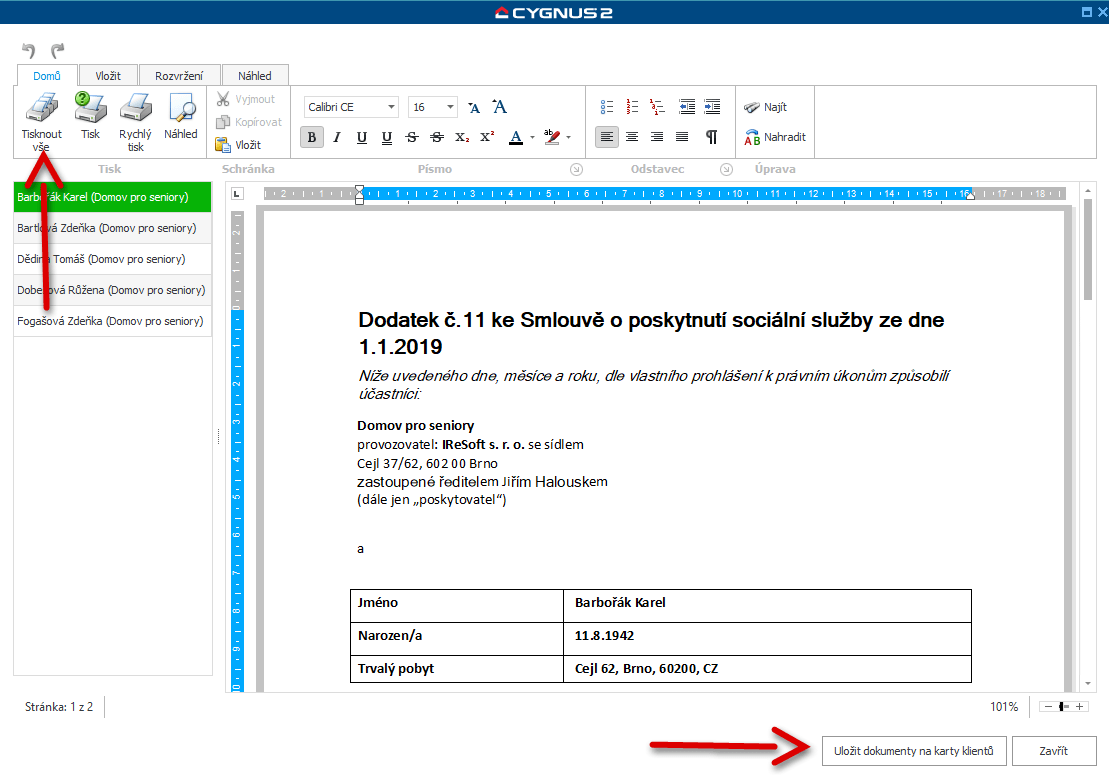This screenshot has width=1109, height=776.
Task: Align text right
Action: click(x=657, y=137)
